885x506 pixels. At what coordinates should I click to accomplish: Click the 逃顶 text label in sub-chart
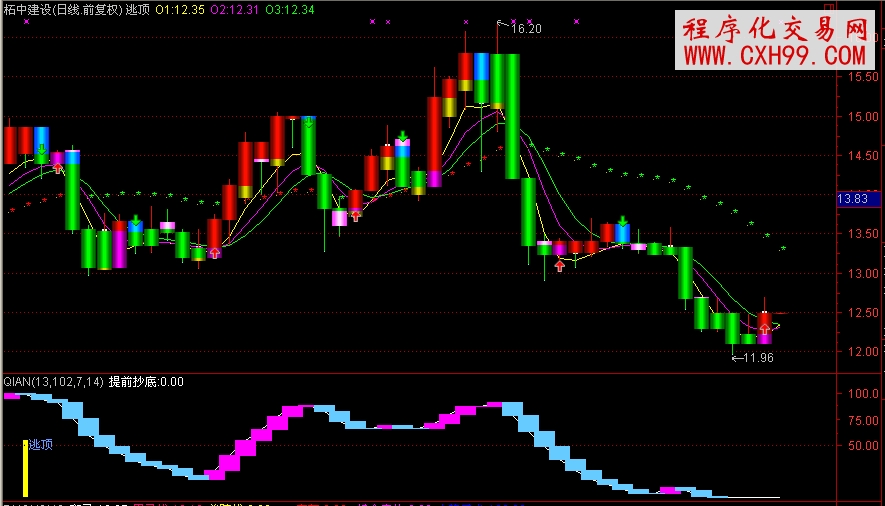41,445
